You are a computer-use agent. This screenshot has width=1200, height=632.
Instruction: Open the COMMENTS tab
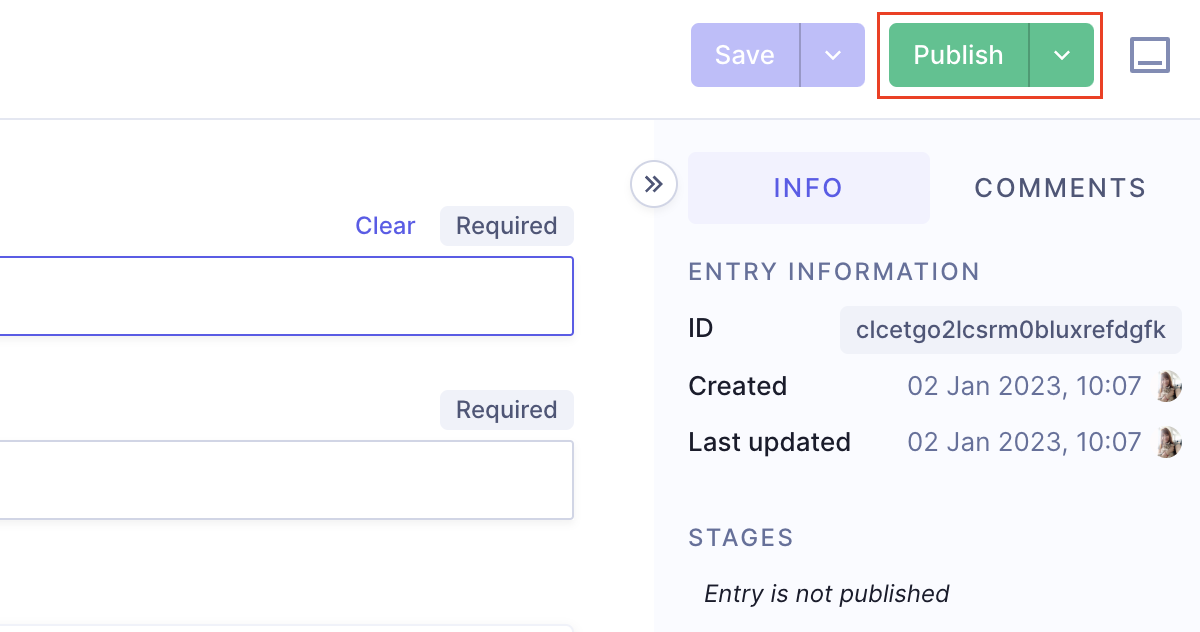1060,188
